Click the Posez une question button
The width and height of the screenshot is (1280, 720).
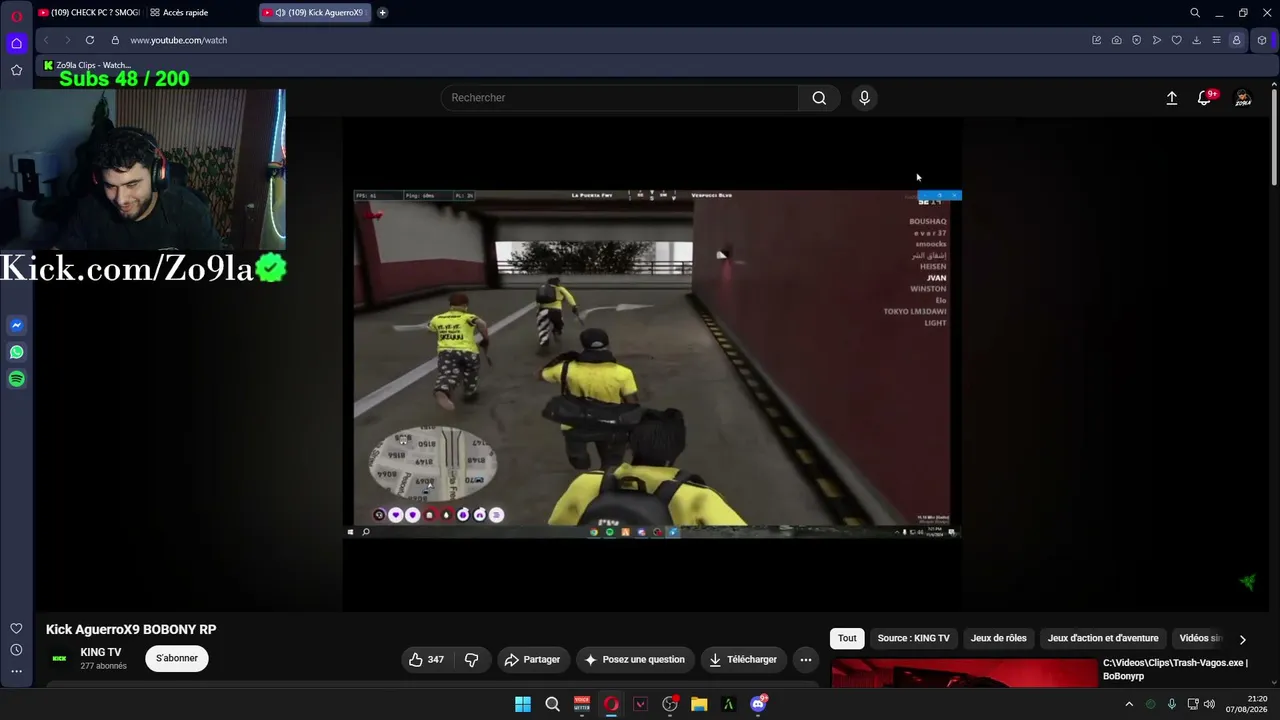pos(635,660)
